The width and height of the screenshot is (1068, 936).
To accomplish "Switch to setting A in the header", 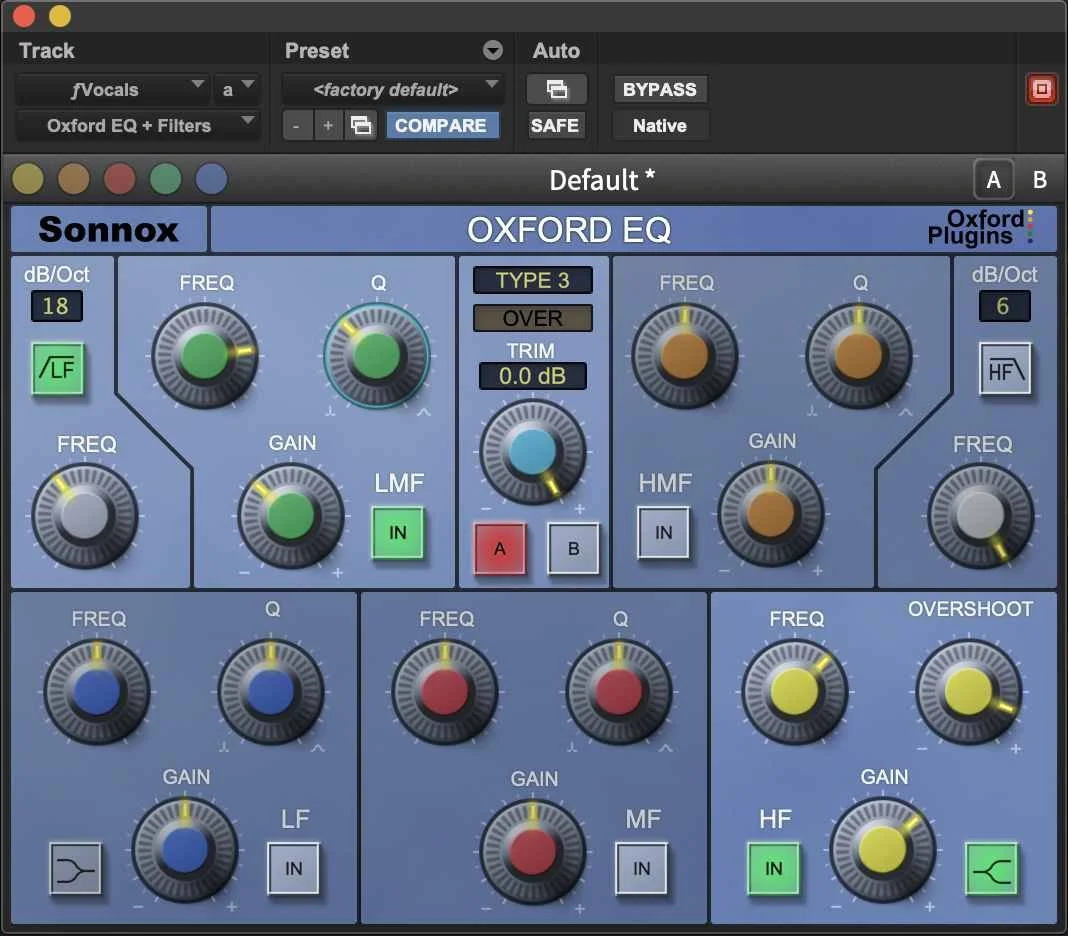I will (x=993, y=180).
